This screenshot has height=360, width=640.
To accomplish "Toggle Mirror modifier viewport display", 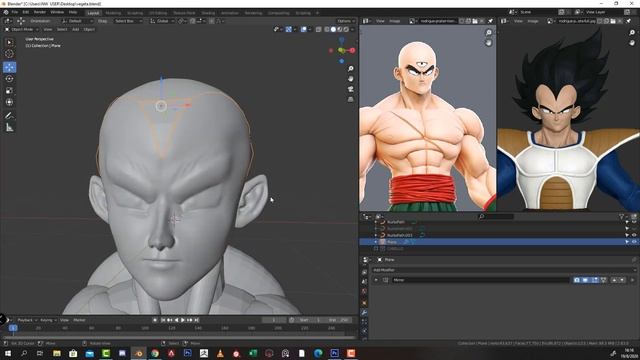I will click(x=585, y=280).
